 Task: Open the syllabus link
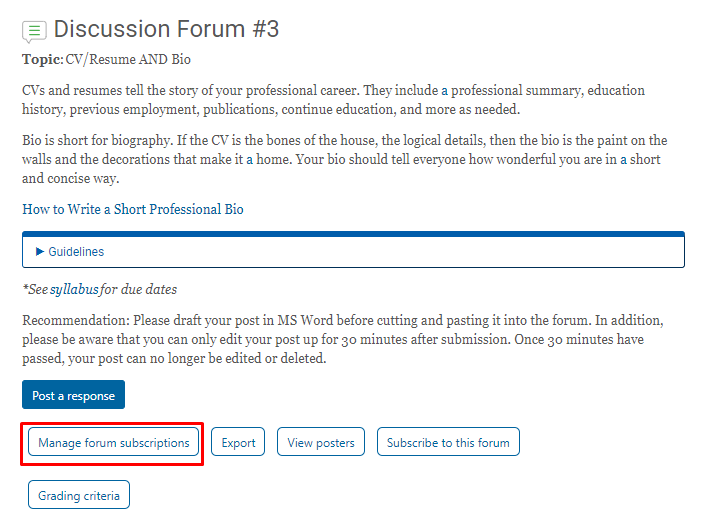pyautogui.click(x=74, y=290)
